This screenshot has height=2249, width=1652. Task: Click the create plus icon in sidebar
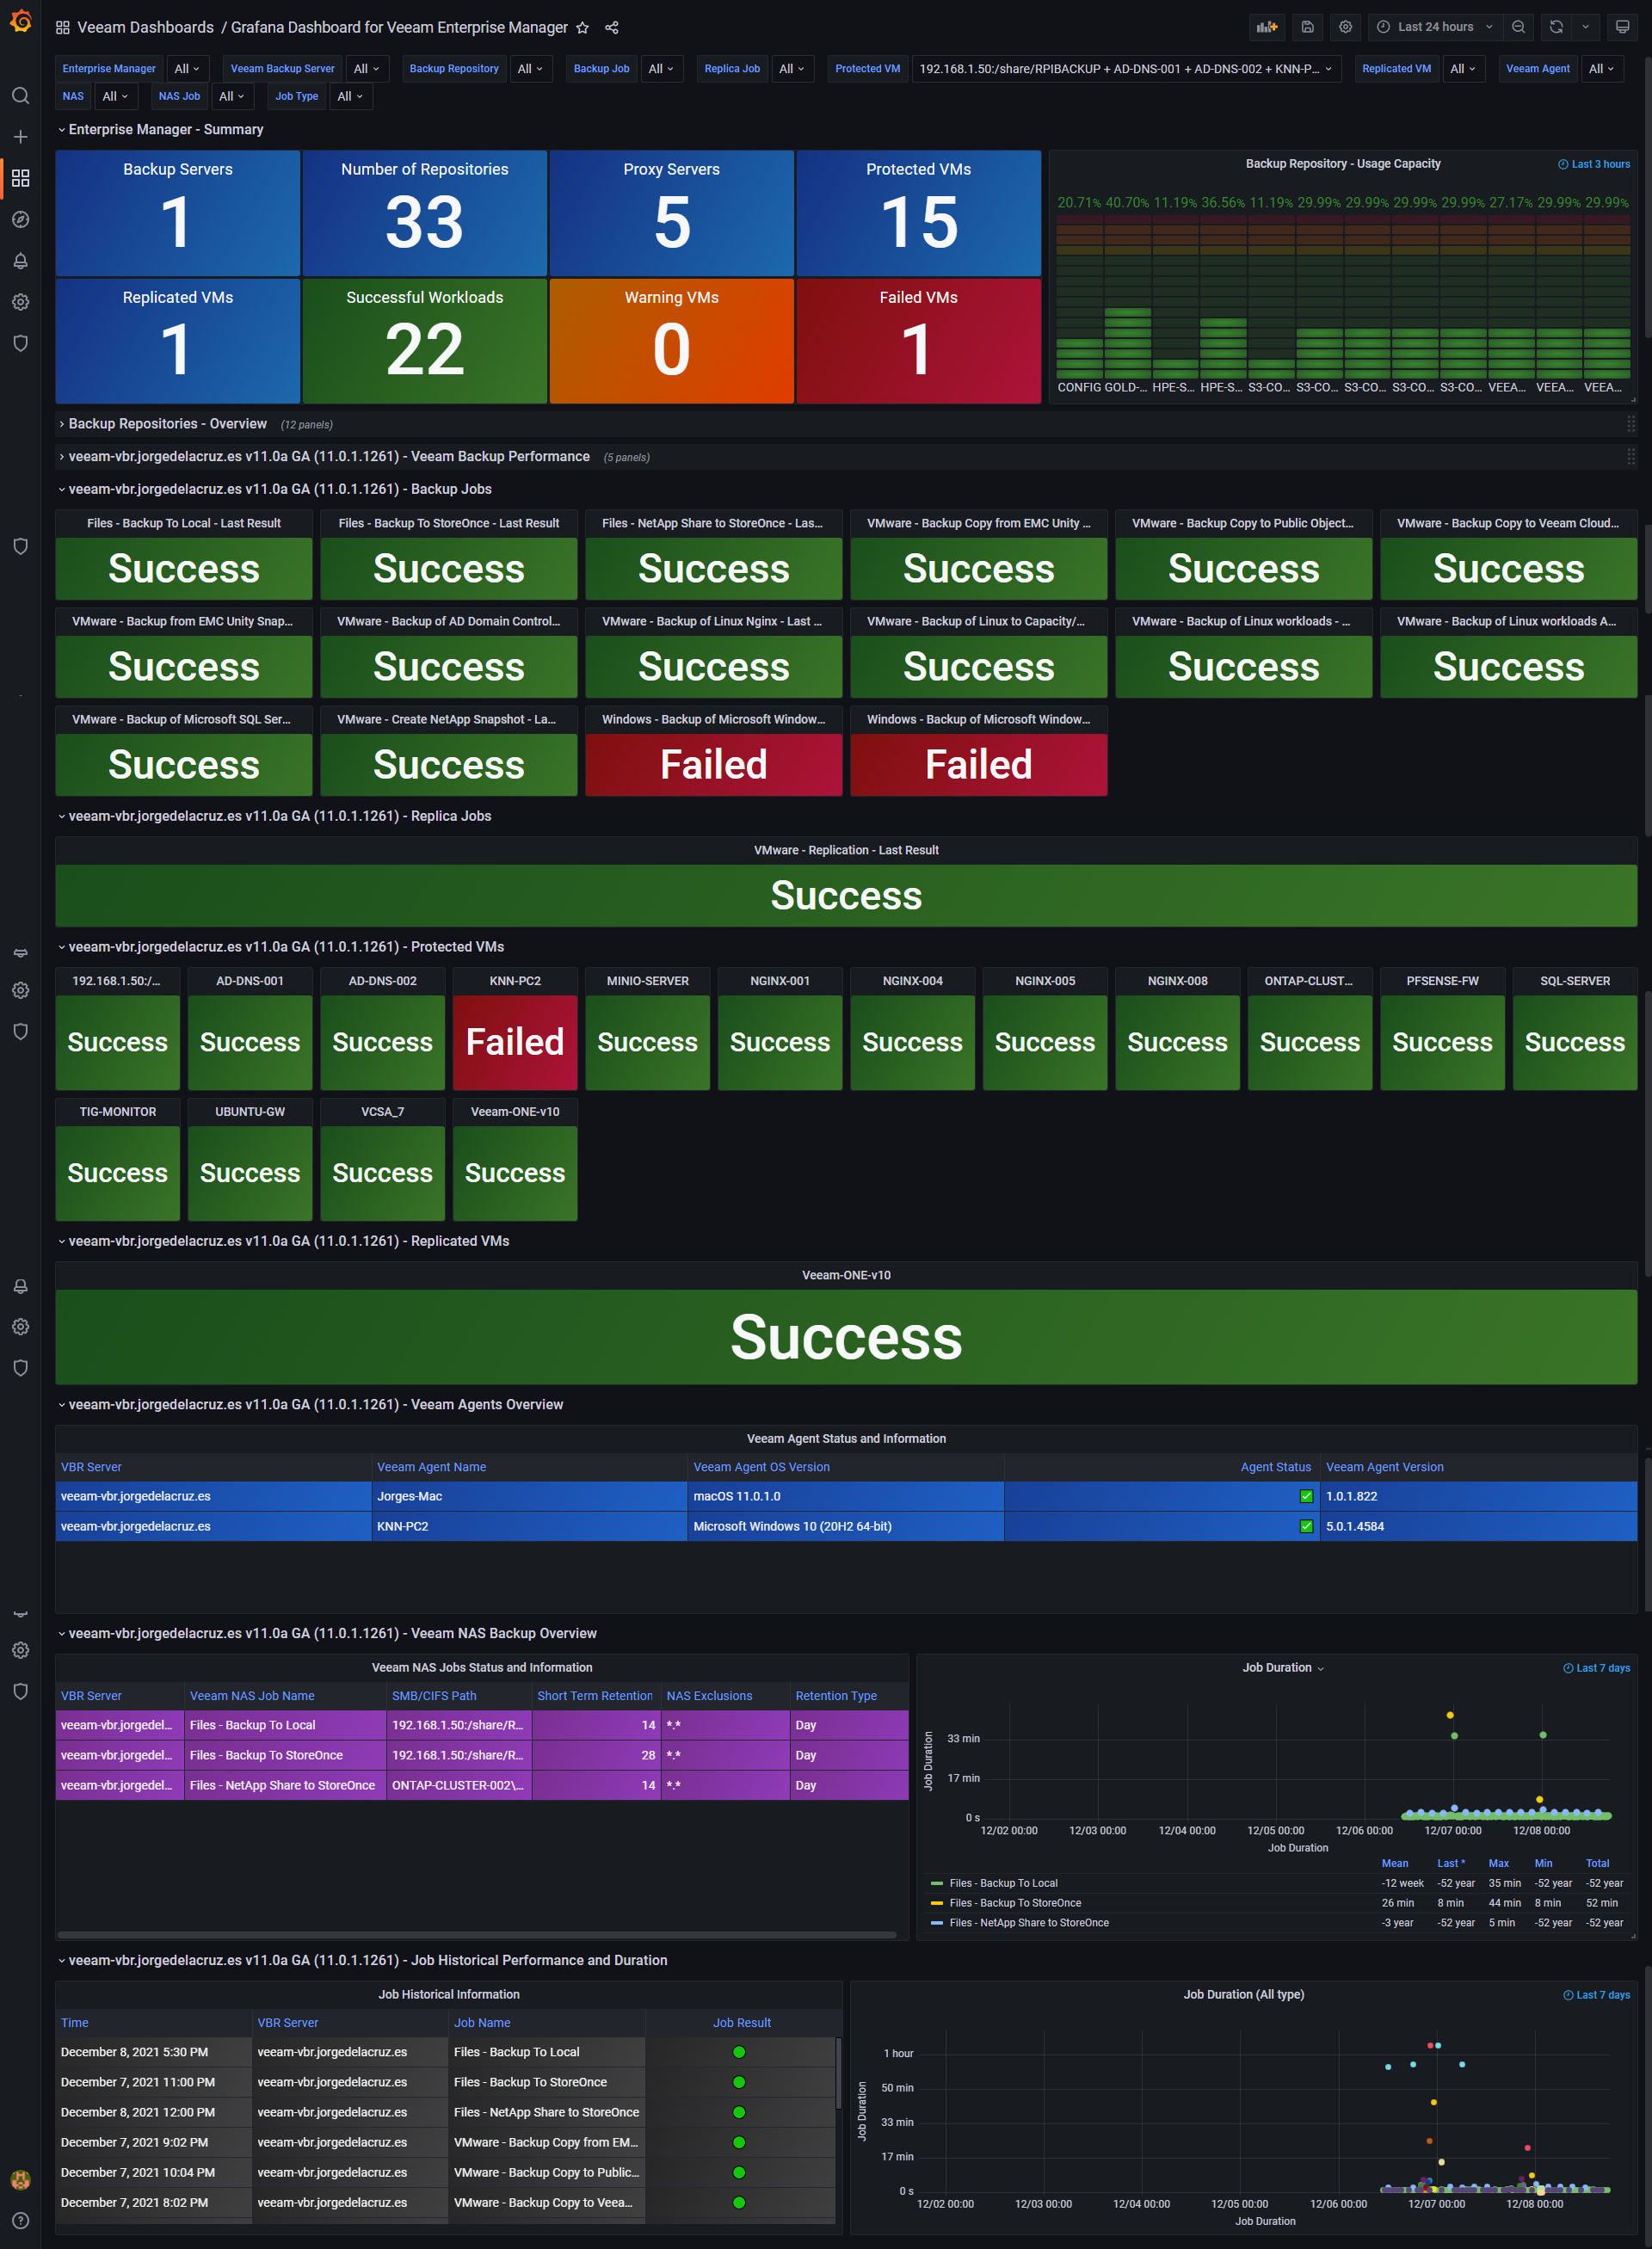point(20,137)
